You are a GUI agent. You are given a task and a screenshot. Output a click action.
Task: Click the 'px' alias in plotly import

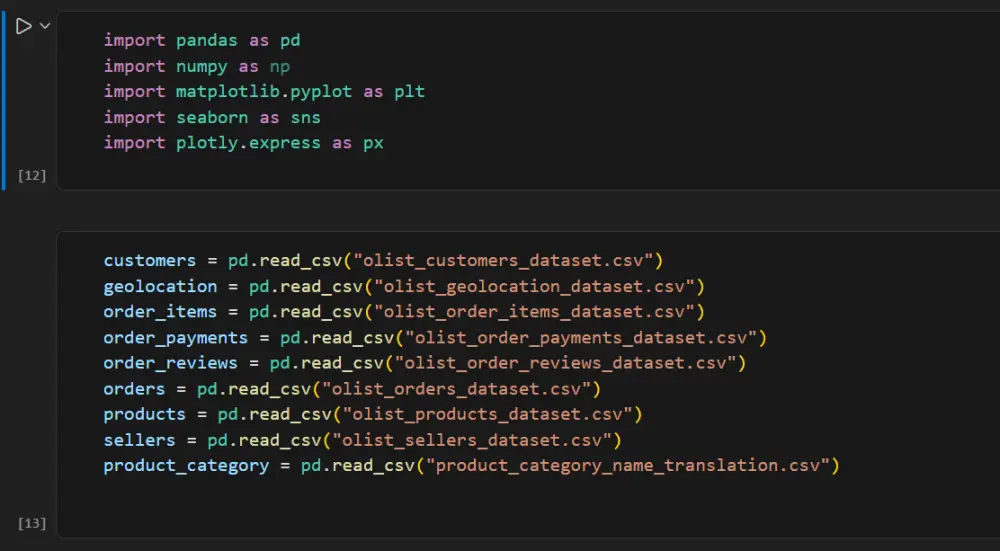374,143
